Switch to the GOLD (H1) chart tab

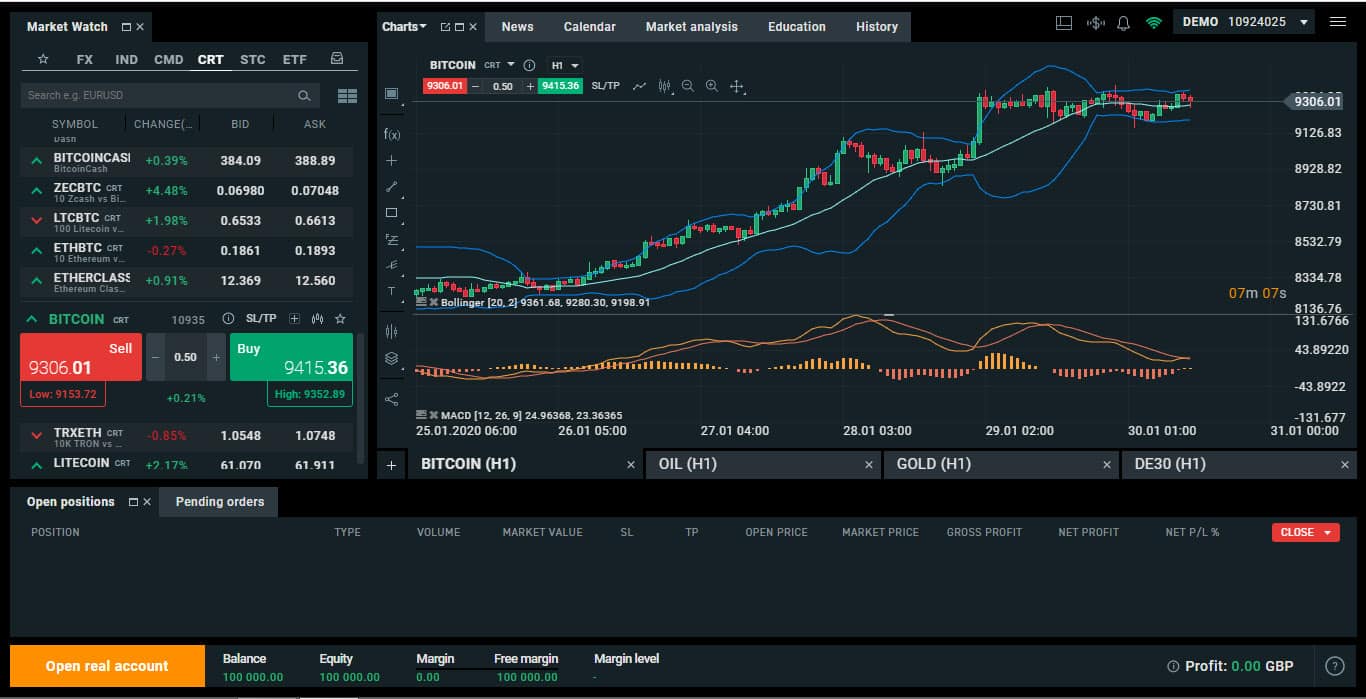click(x=1000, y=464)
